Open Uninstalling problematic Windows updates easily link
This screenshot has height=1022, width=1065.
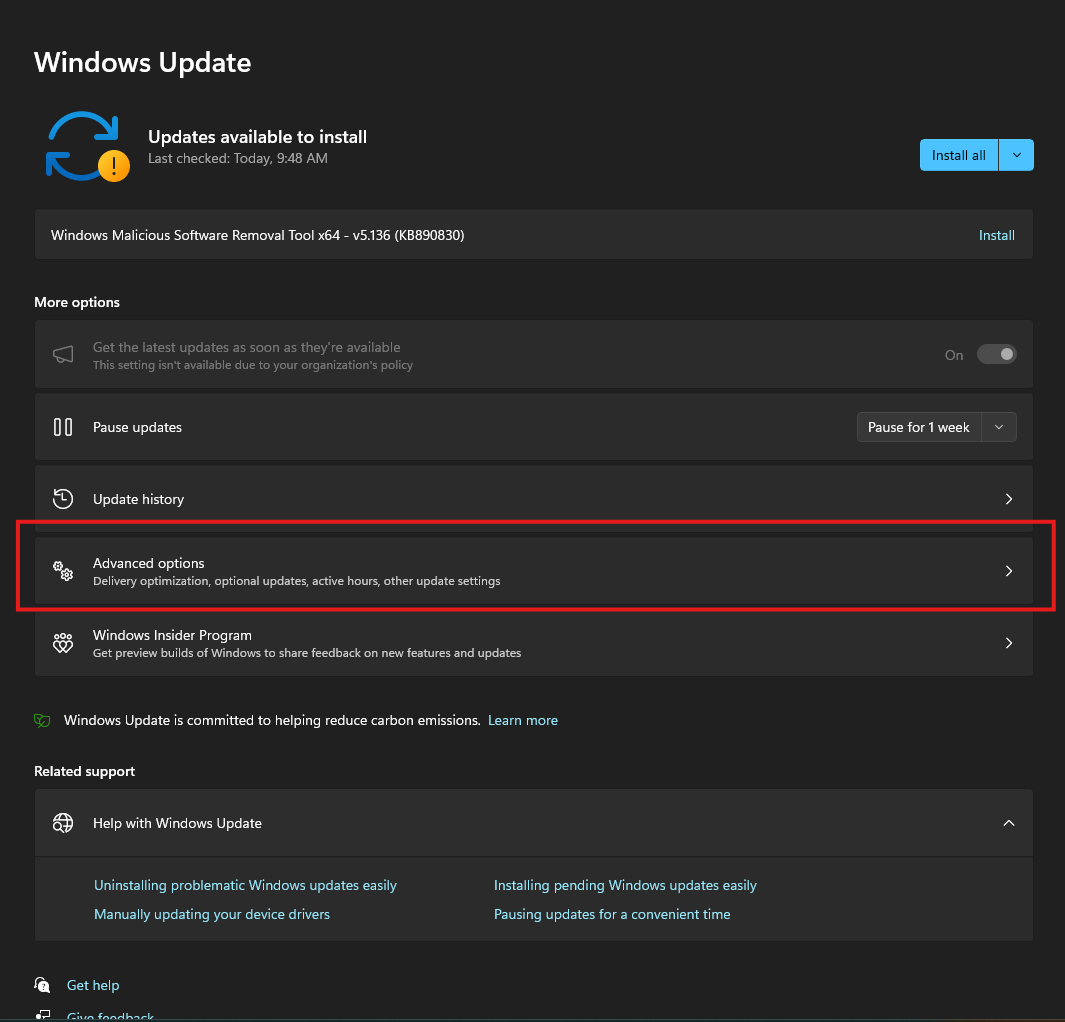point(245,886)
